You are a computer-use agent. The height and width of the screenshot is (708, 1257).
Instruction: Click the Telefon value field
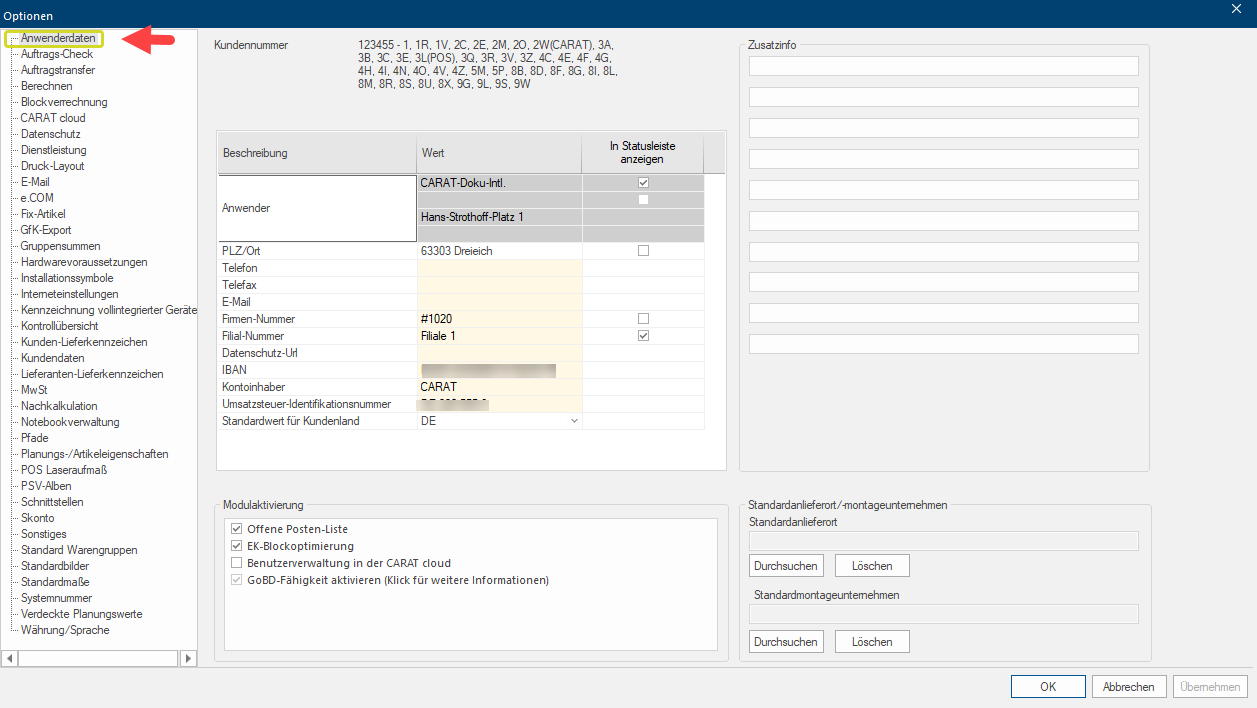tap(499, 268)
